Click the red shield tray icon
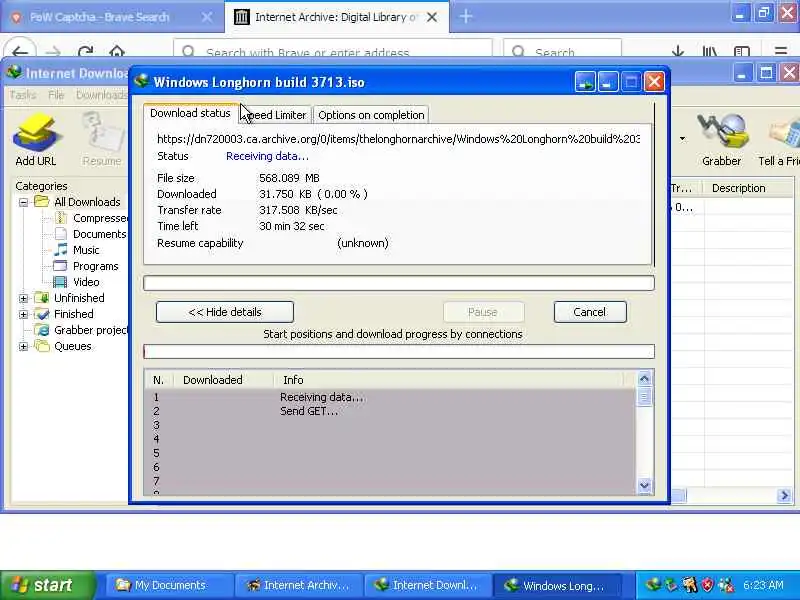This screenshot has height=600, width=800. coord(708,585)
